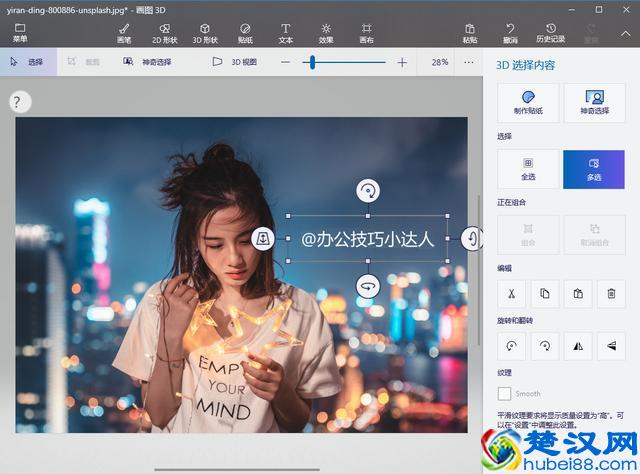Click the zoom slider track

(345, 62)
